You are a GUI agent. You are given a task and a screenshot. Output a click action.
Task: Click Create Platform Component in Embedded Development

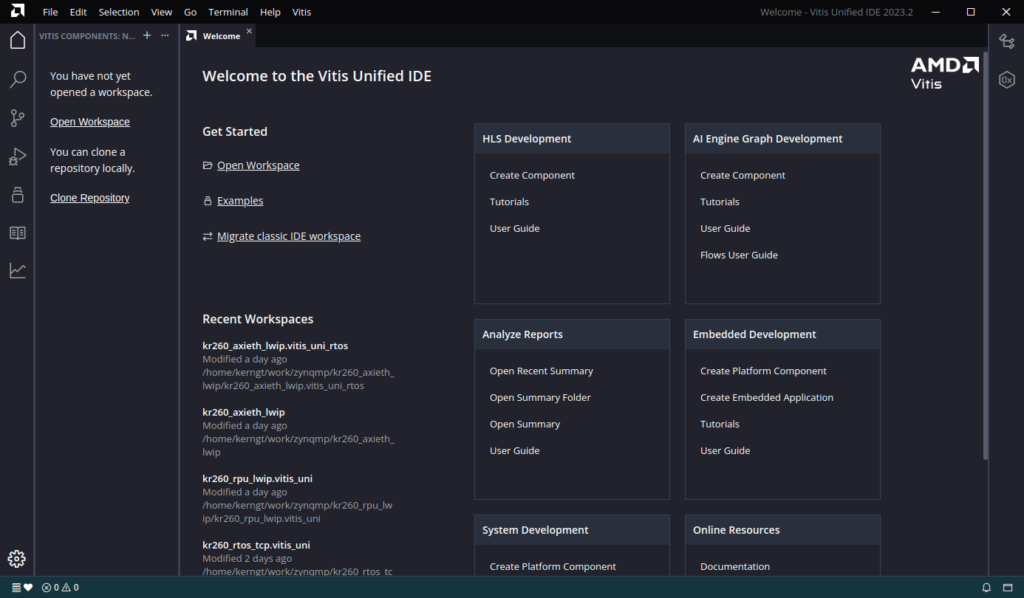pos(763,371)
